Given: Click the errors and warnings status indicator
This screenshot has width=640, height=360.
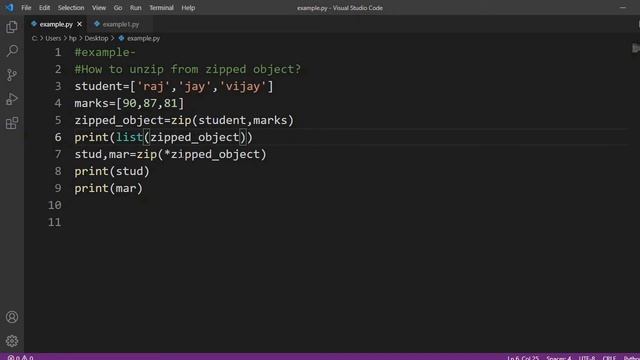Looking at the screenshot, I should pos(20,358).
